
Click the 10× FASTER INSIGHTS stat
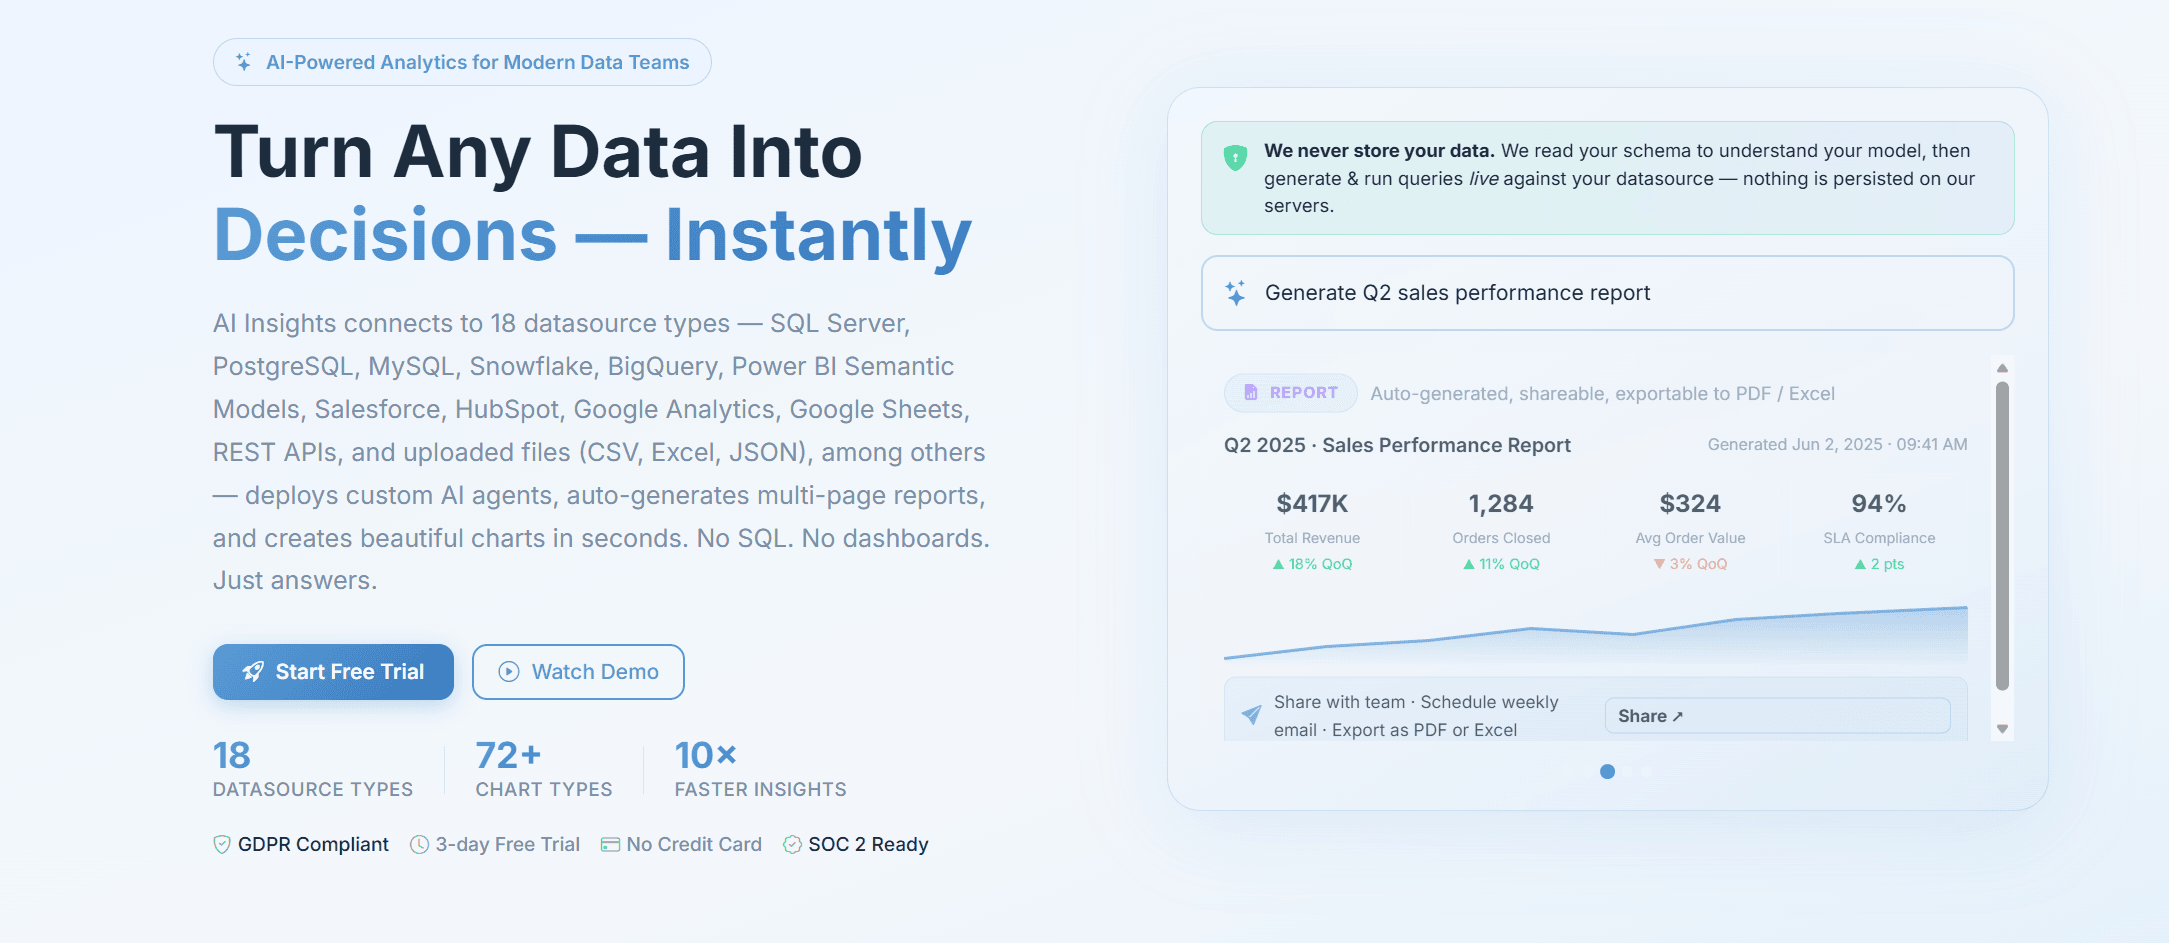[x=760, y=769]
